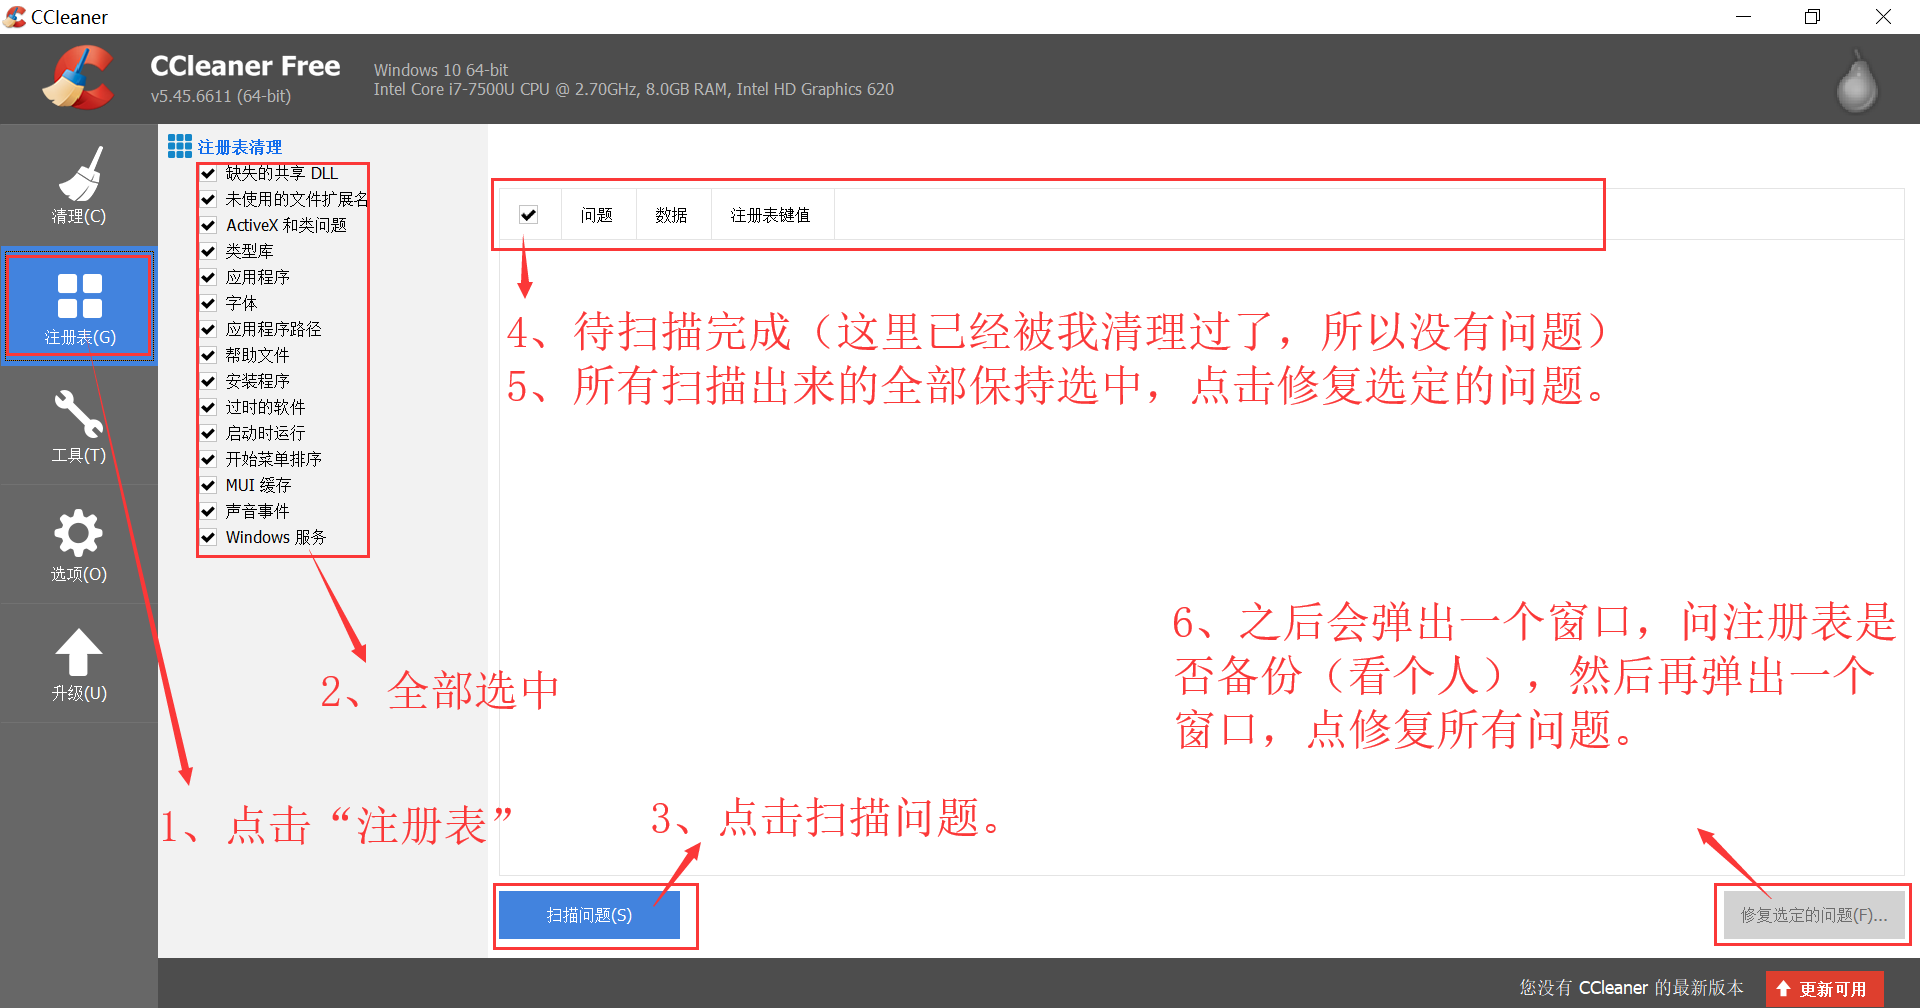
Task: Uncheck the 类型库 checkbox
Action: tap(209, 251)
